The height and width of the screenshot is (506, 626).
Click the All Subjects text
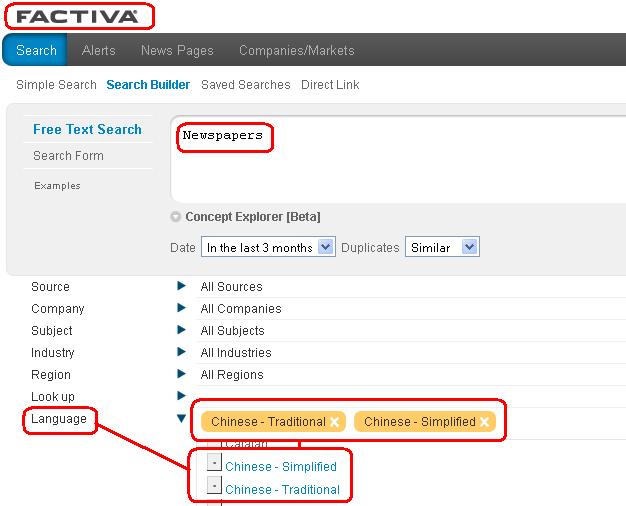tap(232, 330)
